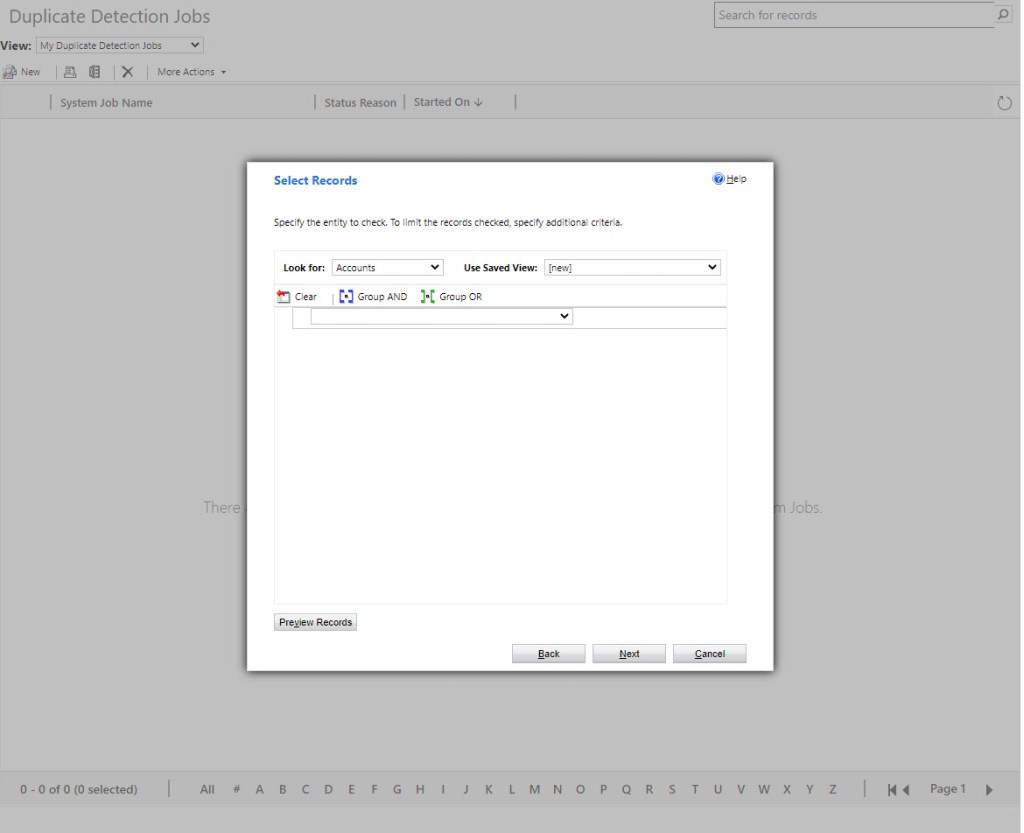Open the empty field selection dropdown
The height and width of the screenshot is (833, 1024).
(x=441, y=317)
